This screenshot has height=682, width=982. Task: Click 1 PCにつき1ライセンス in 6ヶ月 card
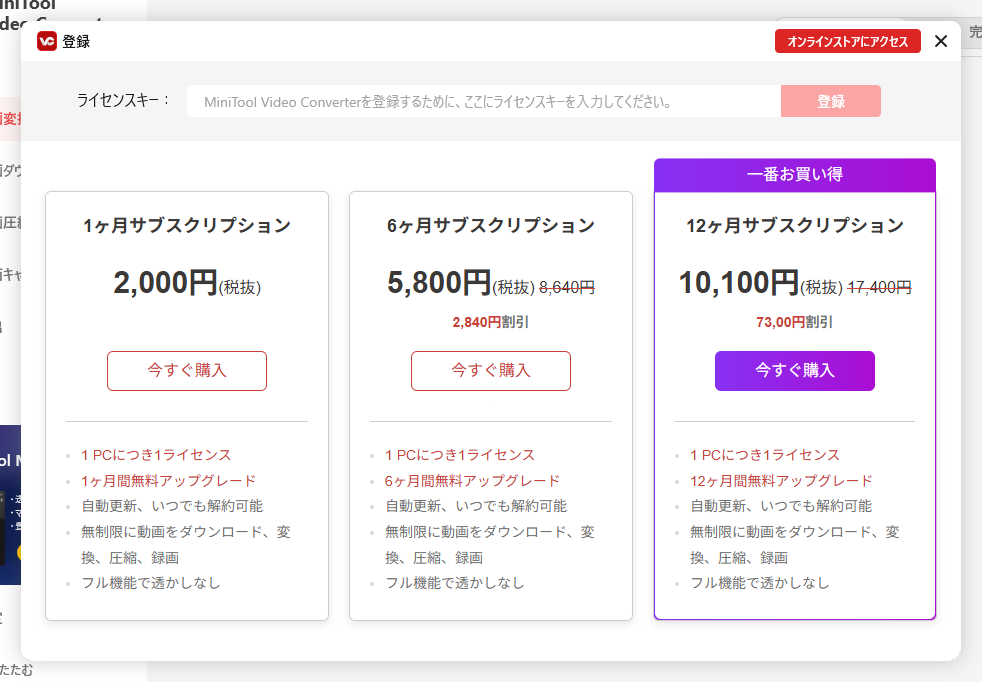(460, 455)
